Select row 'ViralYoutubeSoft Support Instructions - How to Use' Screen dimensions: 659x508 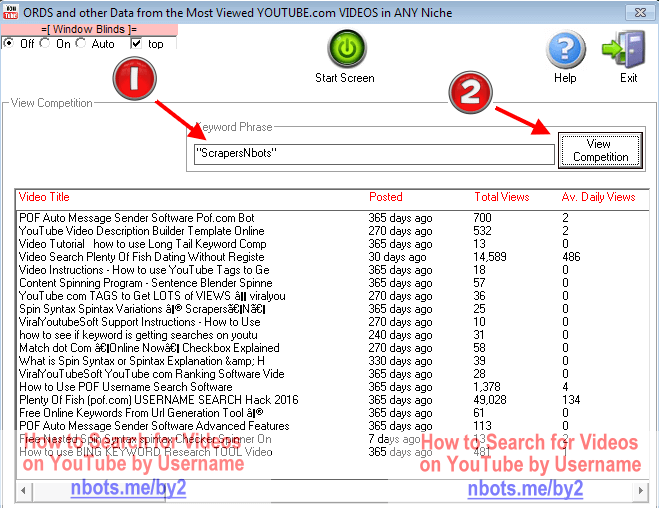click(332, 322)
